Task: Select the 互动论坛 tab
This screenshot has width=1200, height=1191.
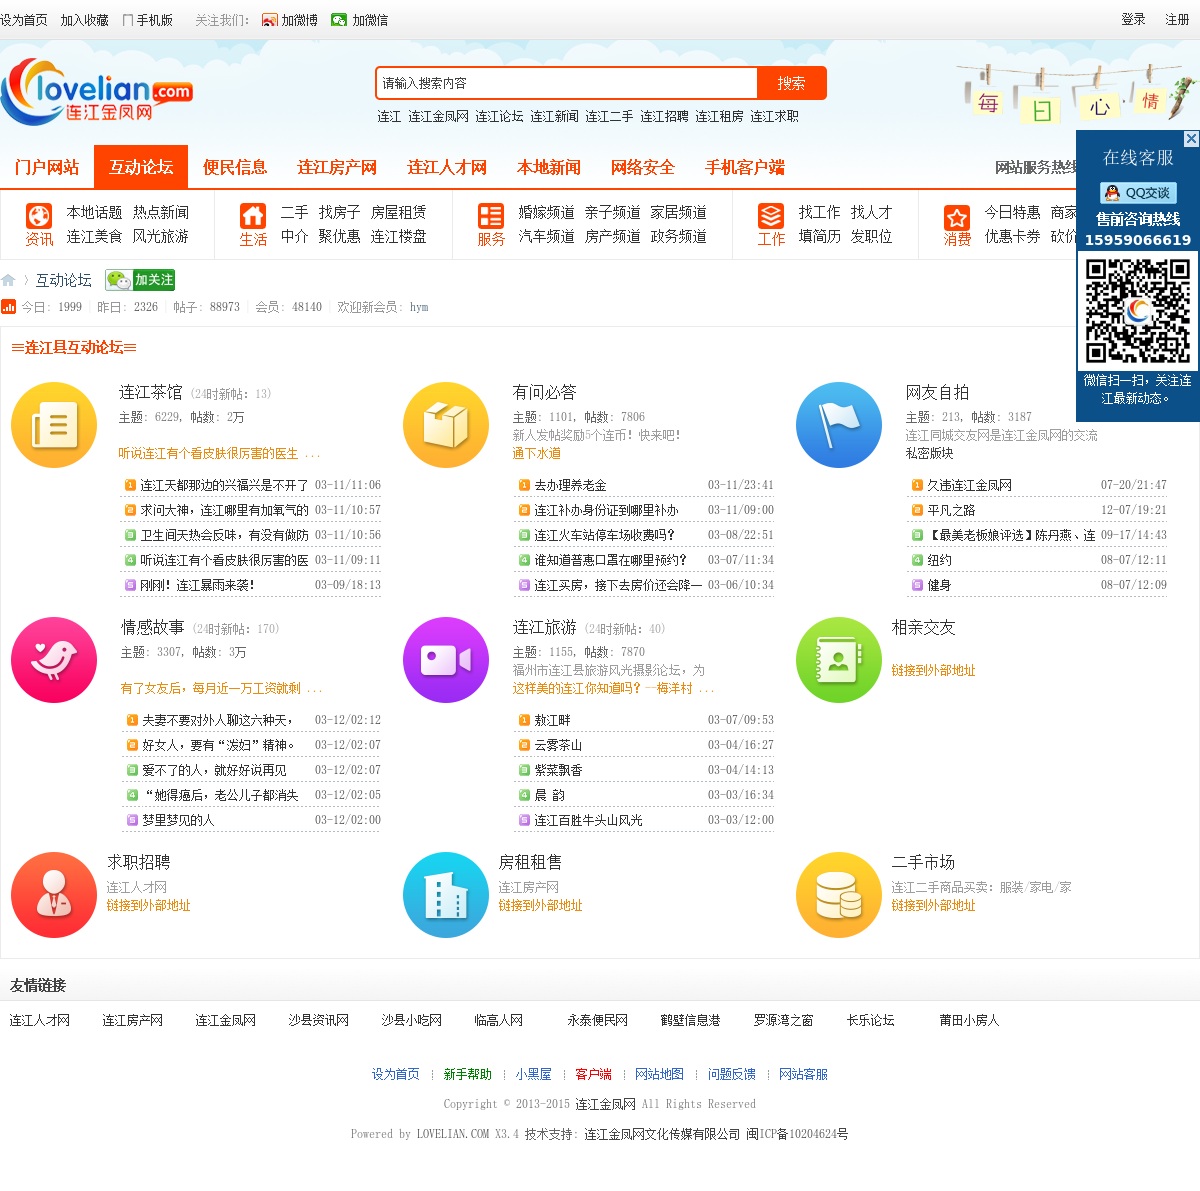Action: click(x=141, y=167)
